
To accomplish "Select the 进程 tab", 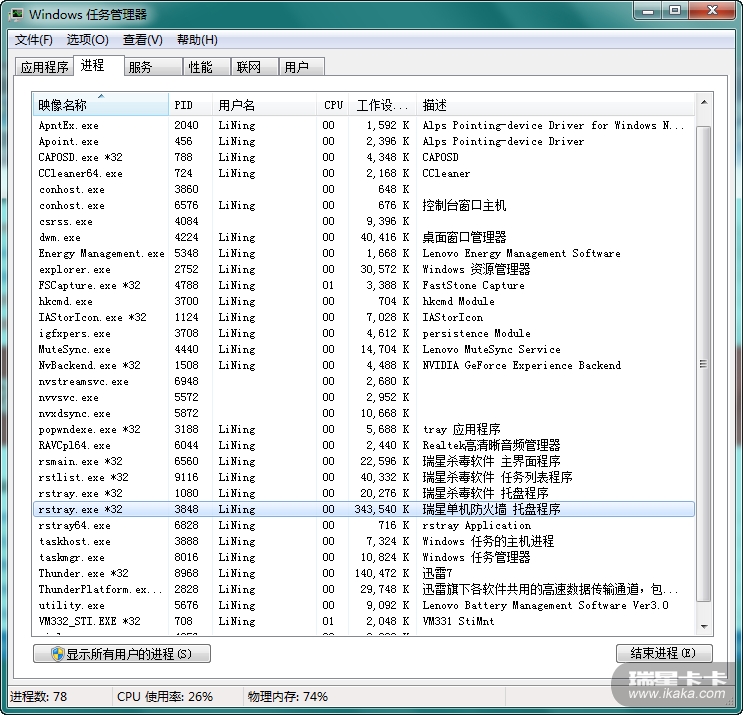I will pos(99,65).
